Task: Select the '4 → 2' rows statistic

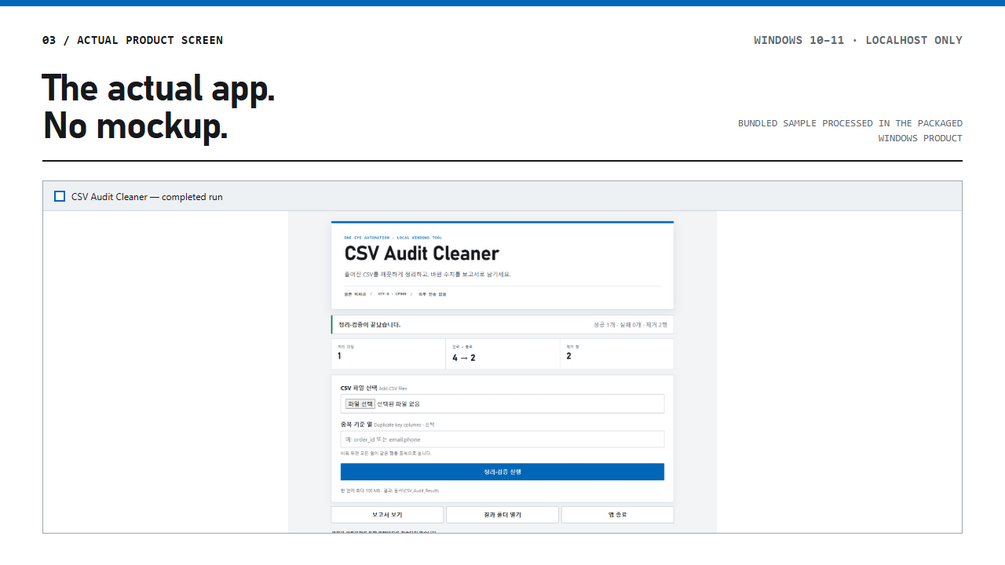Action: tap(463, 358)
